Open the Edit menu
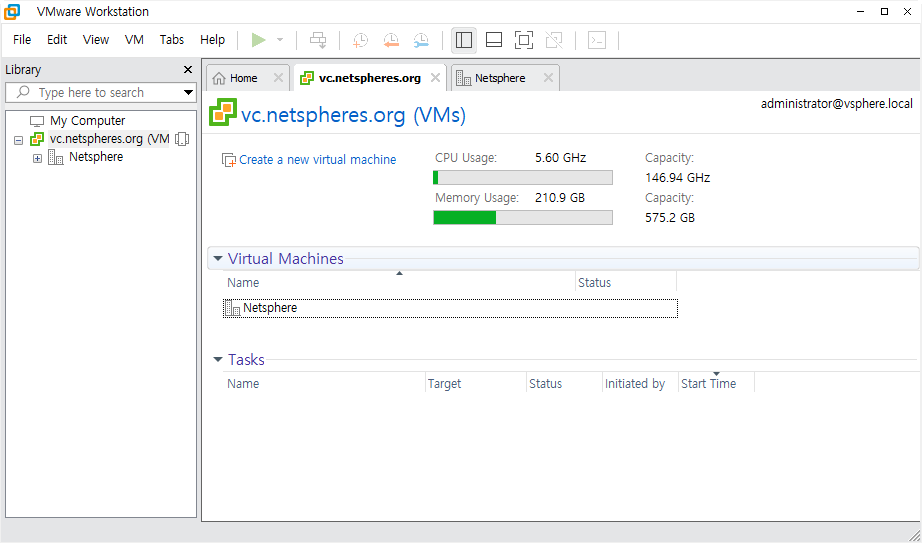Image resolution: width=922 pixels, height=543 pixels. [57, 39]
